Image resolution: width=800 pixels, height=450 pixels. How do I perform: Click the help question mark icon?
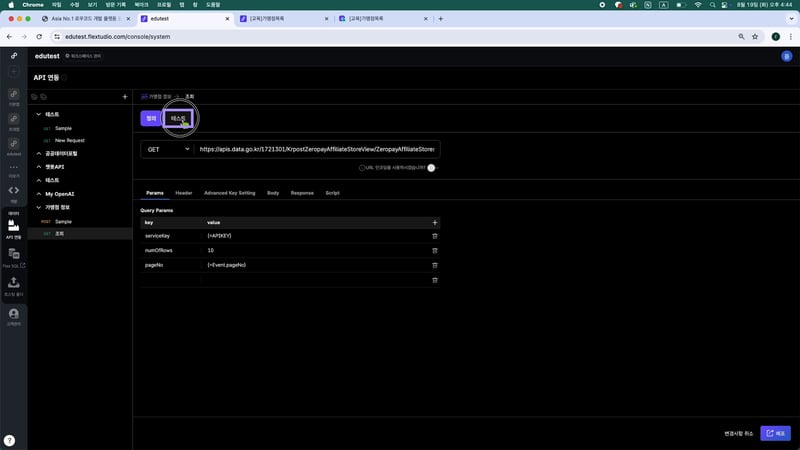click(x=9, y=440)
